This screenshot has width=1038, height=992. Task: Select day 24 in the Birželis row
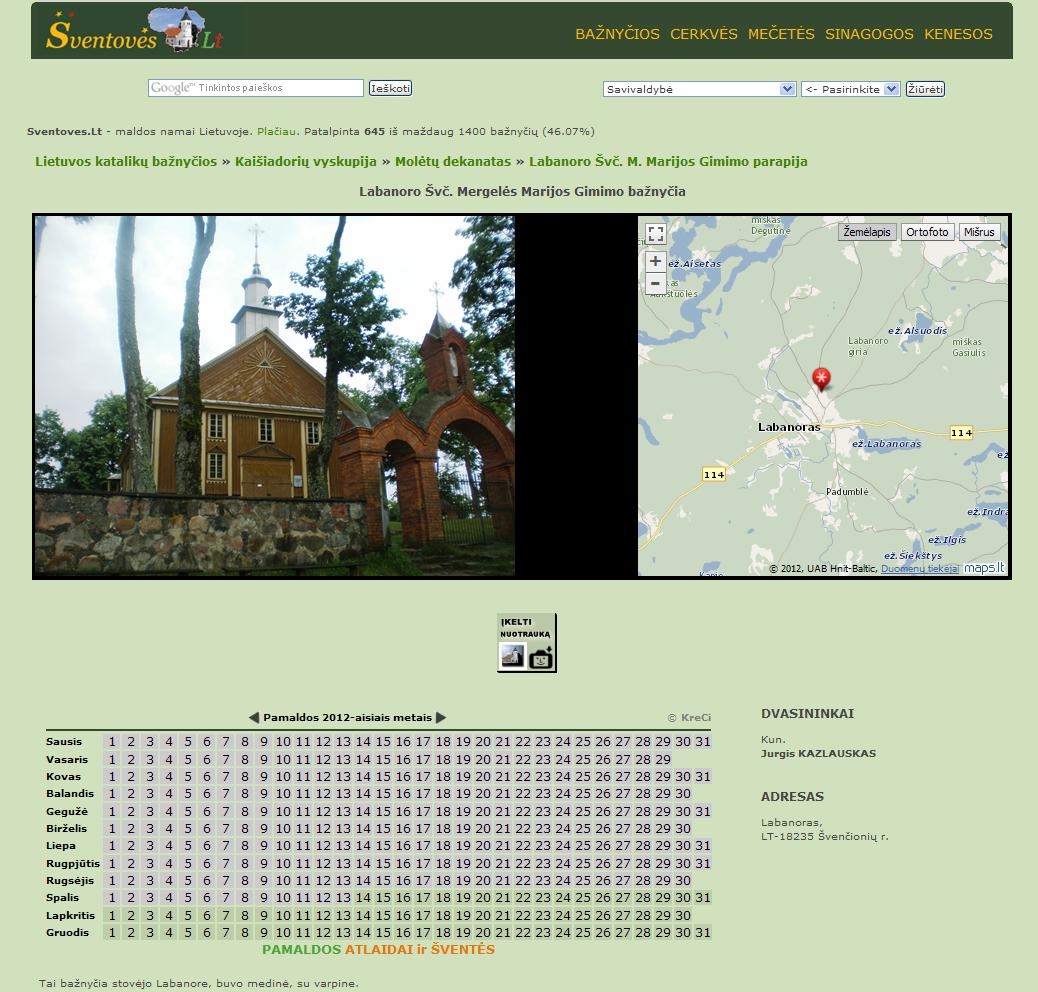[x=563, y=829]
